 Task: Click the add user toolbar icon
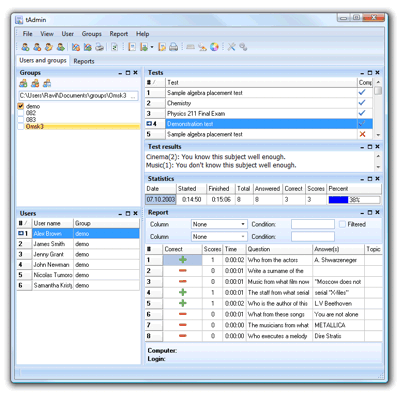25,47
